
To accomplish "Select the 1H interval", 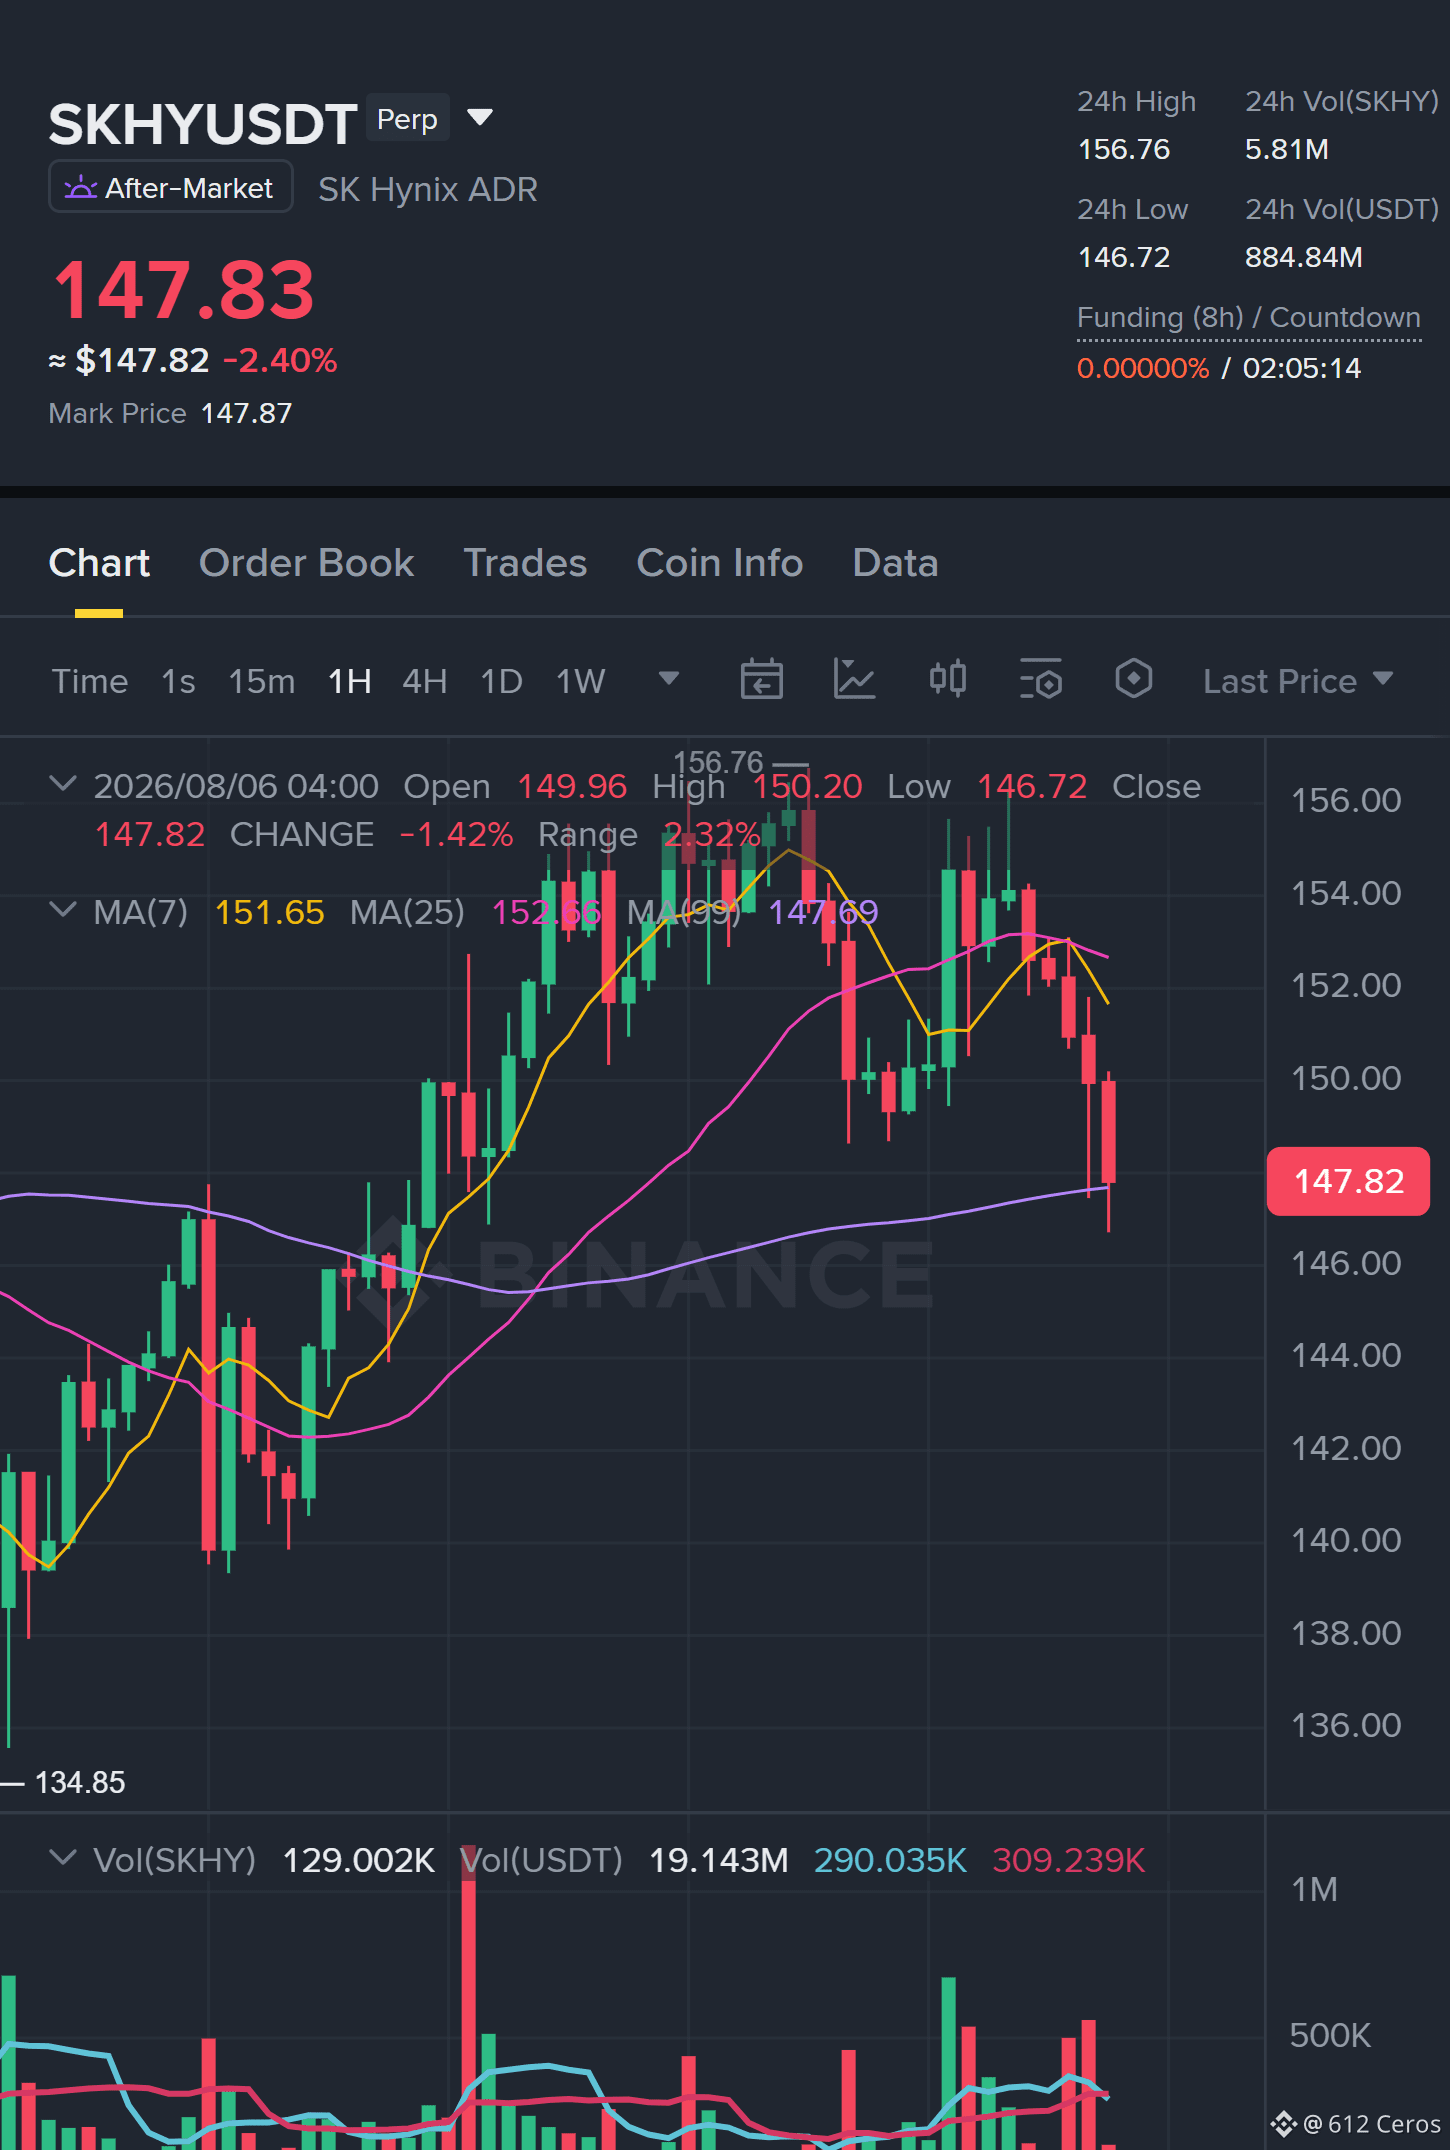I will click(350, 681).
